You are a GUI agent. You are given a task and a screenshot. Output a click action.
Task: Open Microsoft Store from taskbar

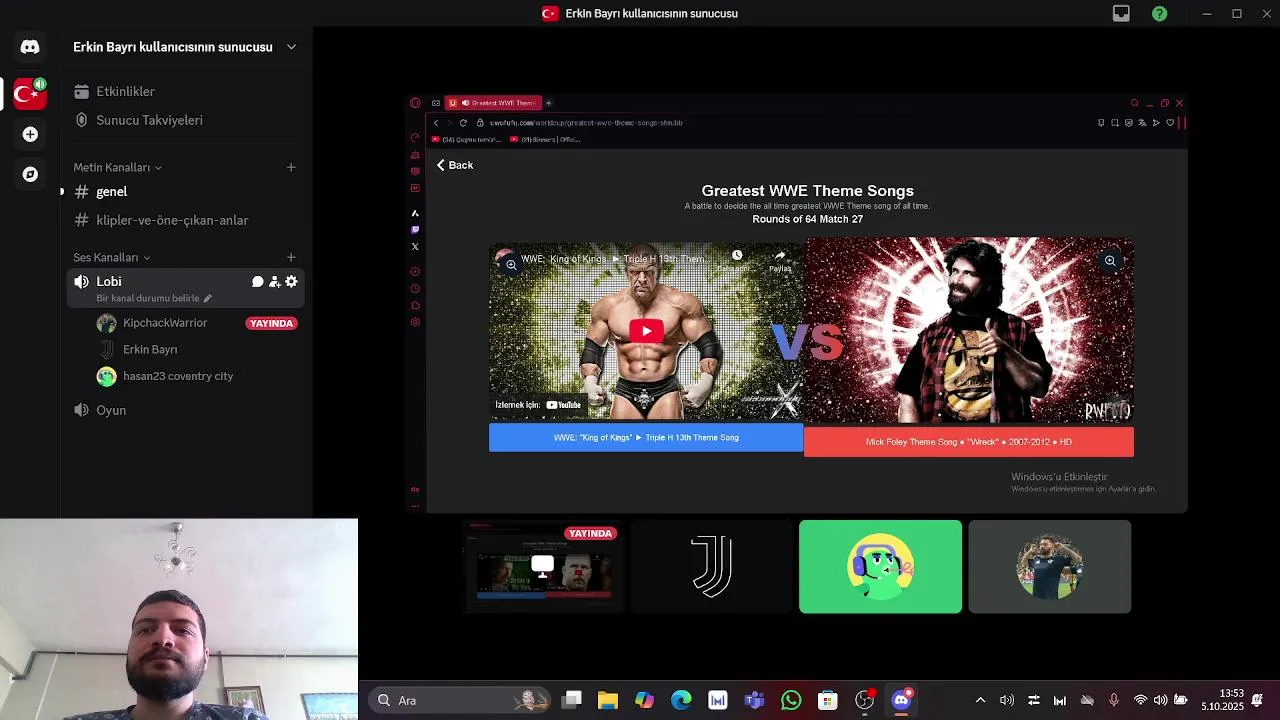click(x=827, y=700)
